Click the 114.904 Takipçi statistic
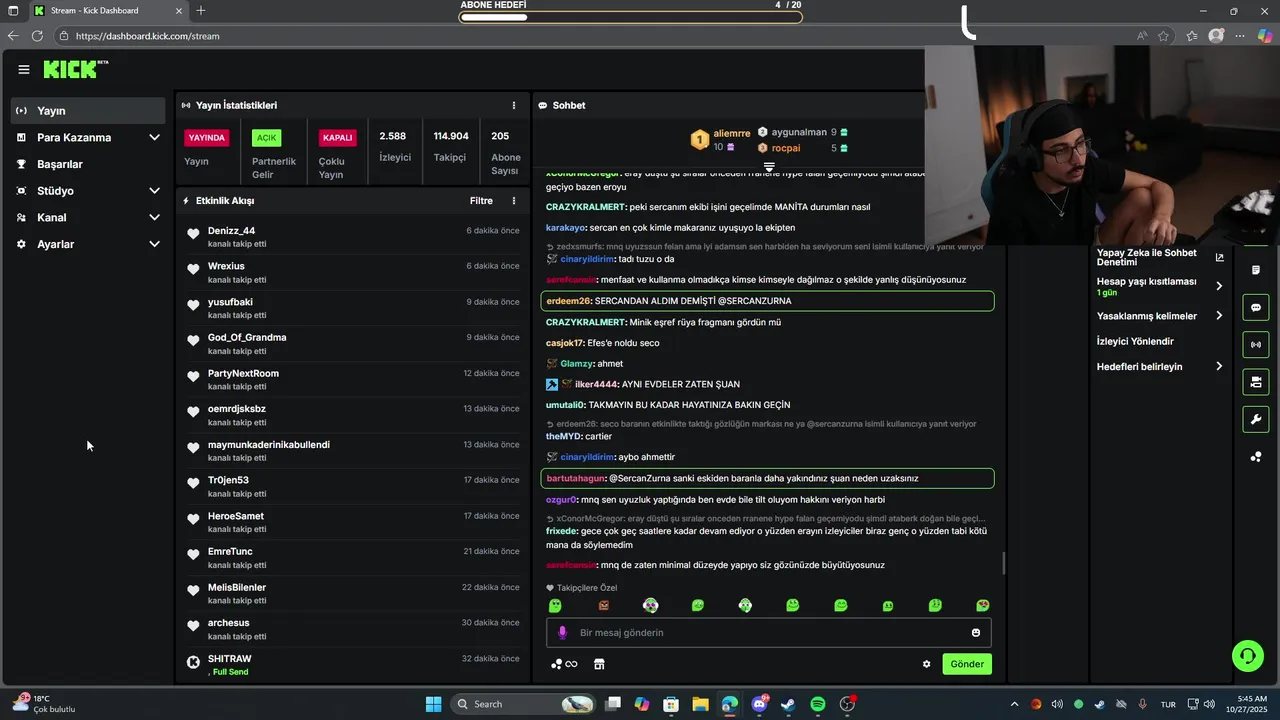1280x720 pixels. click(x=451, y=146)
